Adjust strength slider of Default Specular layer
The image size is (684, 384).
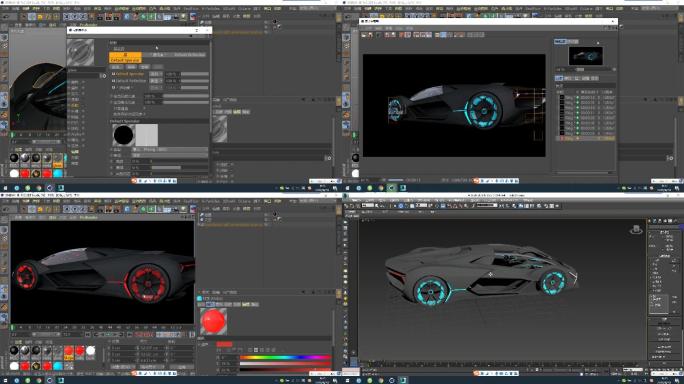[195, 74]
